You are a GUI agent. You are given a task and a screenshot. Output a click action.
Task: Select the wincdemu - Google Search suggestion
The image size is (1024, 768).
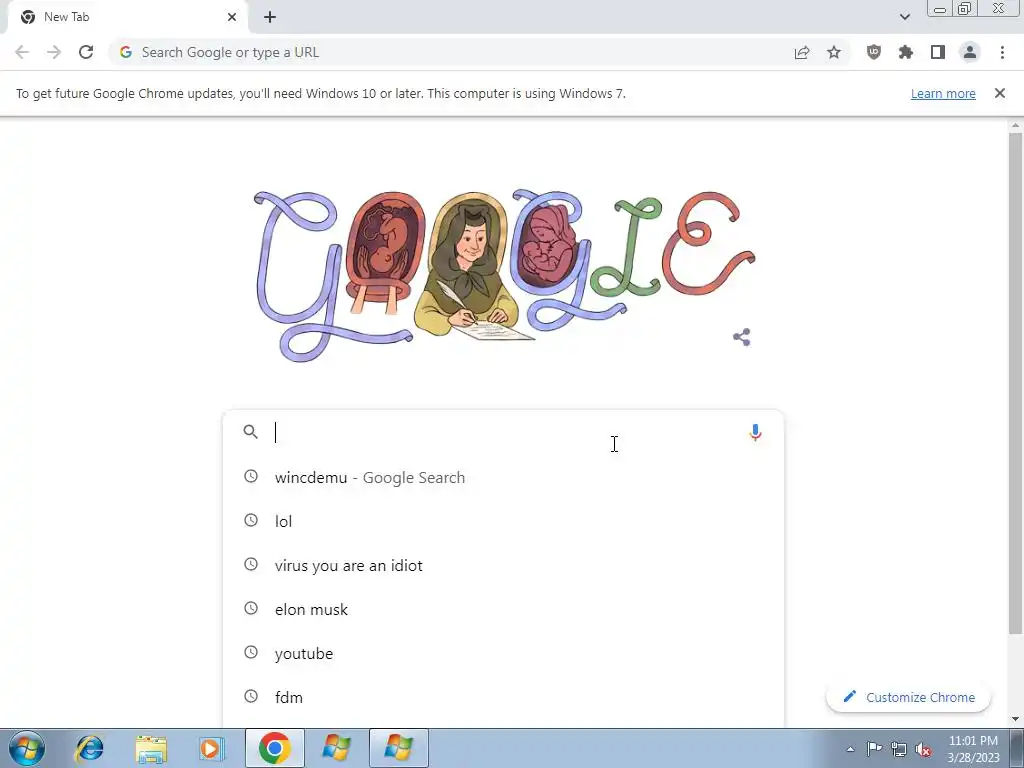[x=503, y=477]
